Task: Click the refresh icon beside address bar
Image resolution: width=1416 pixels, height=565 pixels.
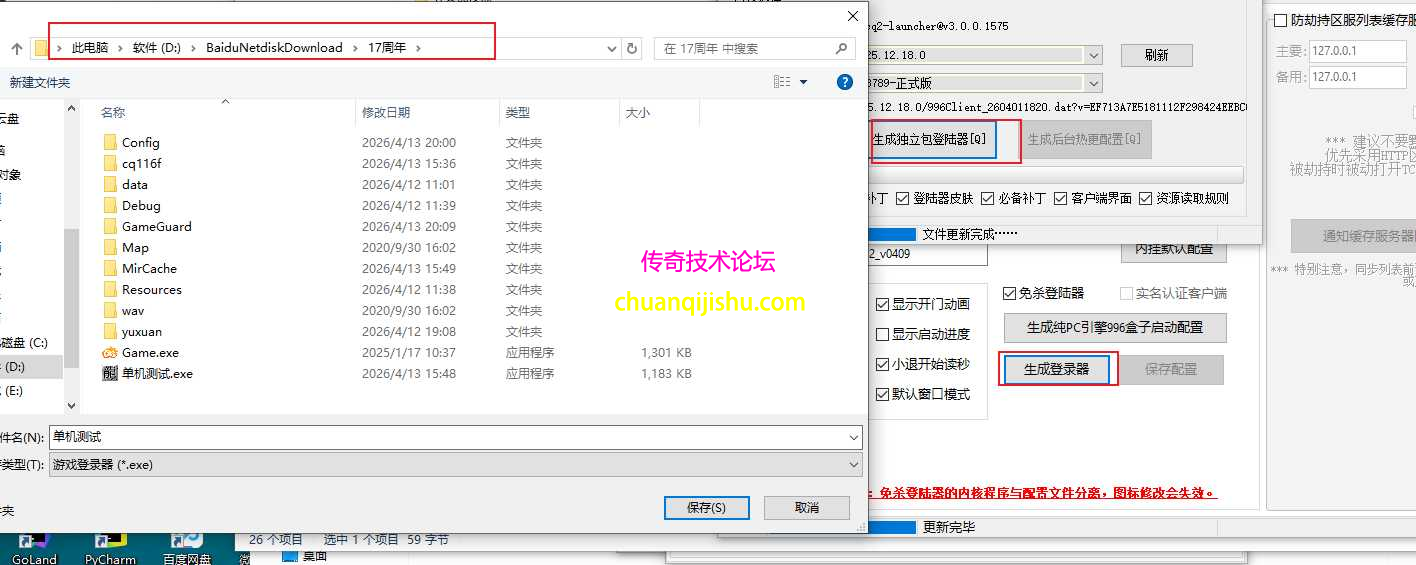Action: coord(632,48)
